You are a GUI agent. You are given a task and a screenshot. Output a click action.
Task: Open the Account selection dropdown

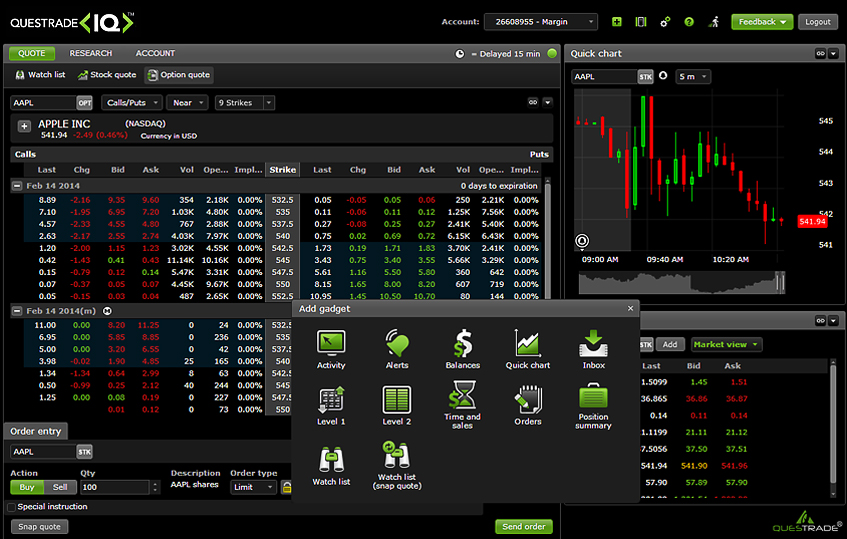[541, 22]
